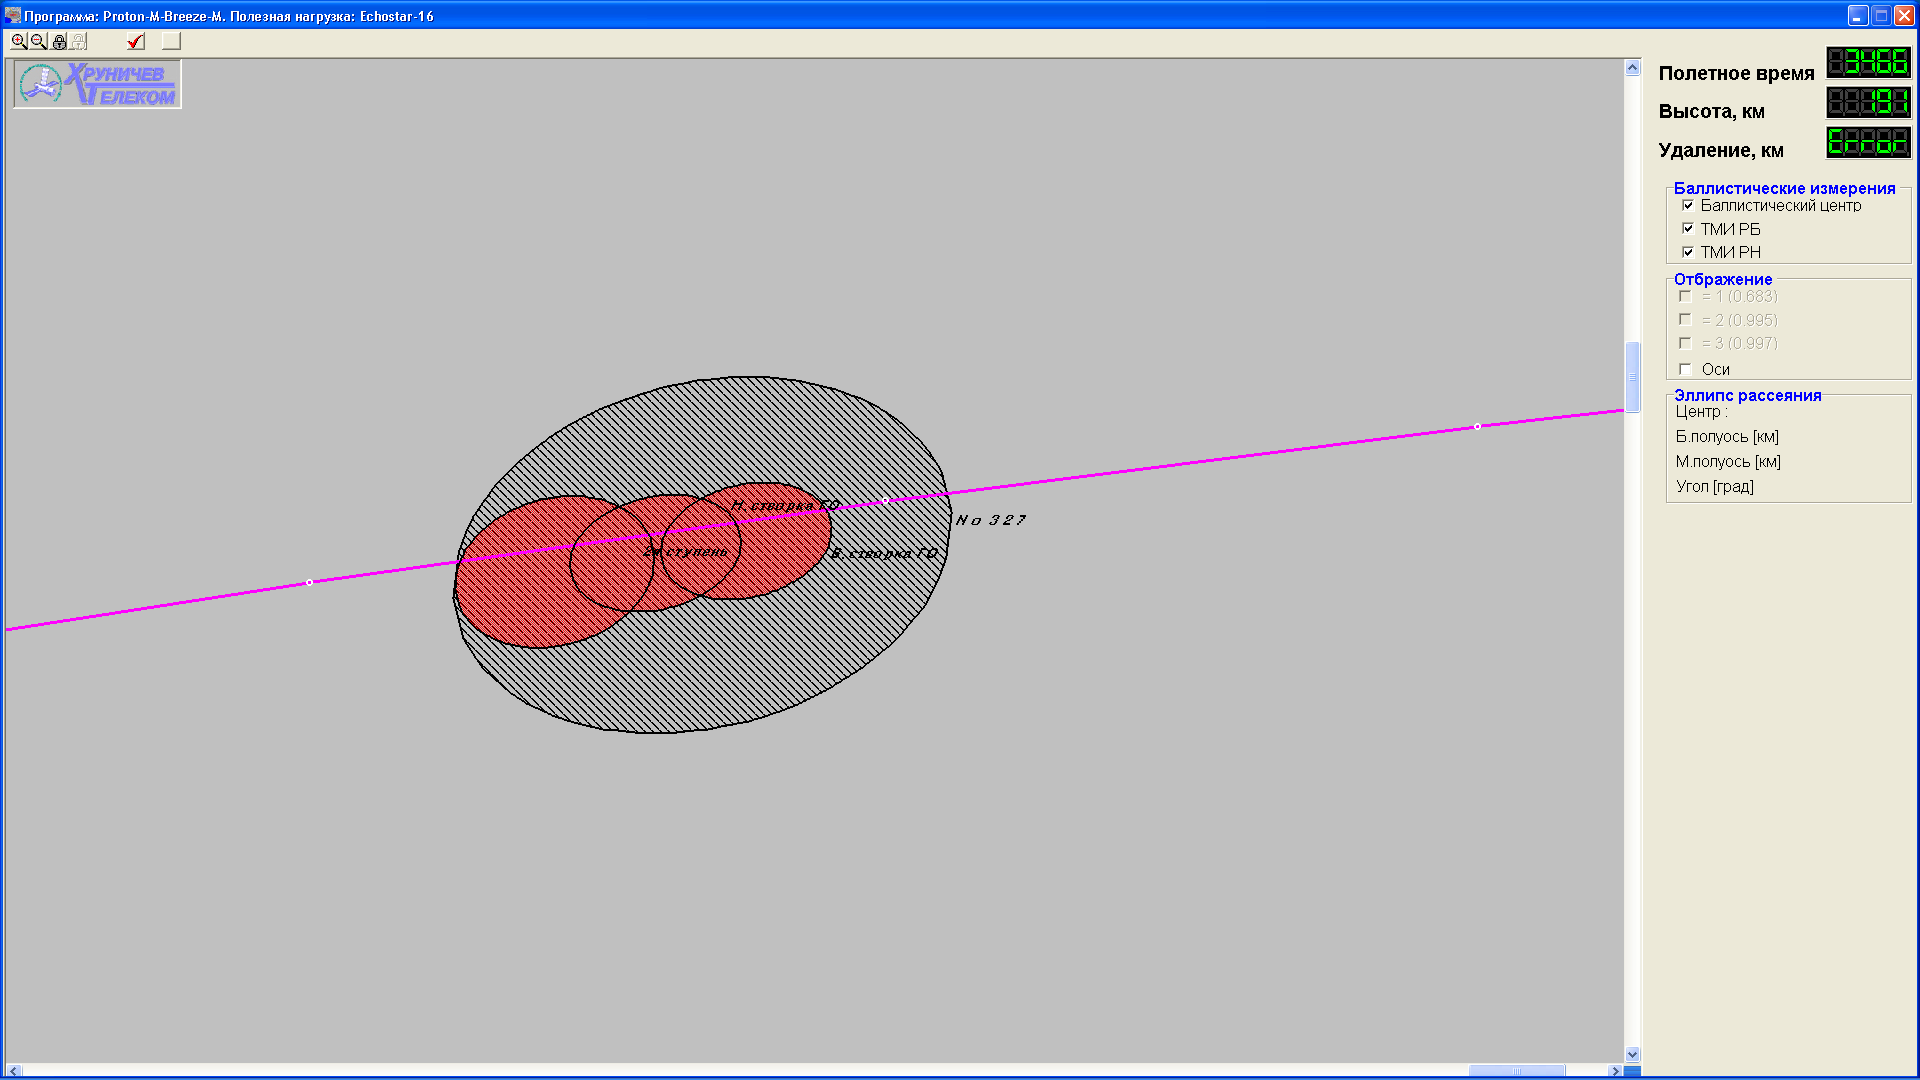Viewport: 1920px width, 1080px height.
Task: Click the red checkmark toolbar button
Action: 136,41
